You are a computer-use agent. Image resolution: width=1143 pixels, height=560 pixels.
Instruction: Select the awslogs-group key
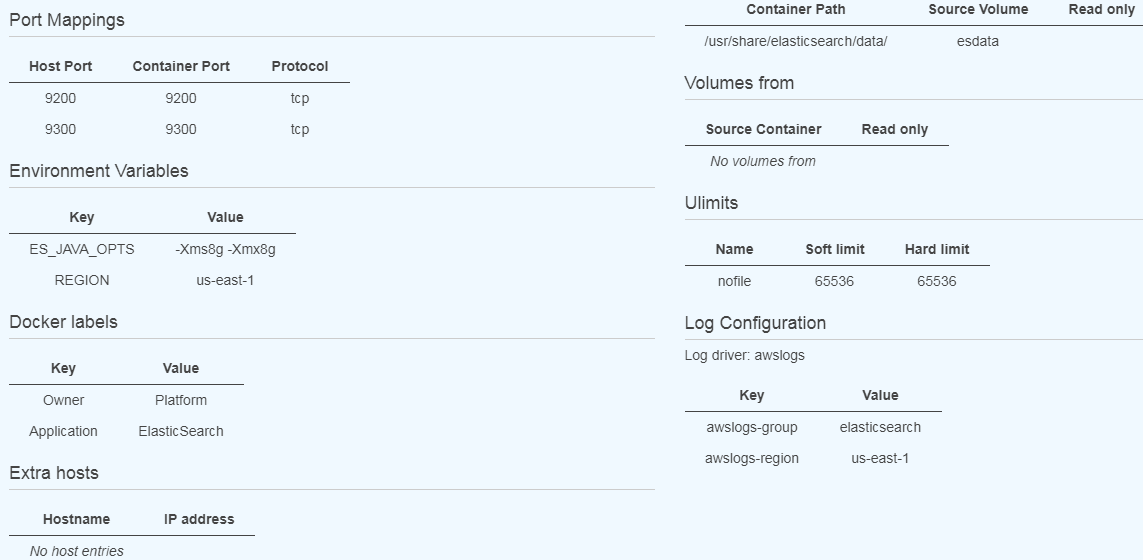coord(752,427)
